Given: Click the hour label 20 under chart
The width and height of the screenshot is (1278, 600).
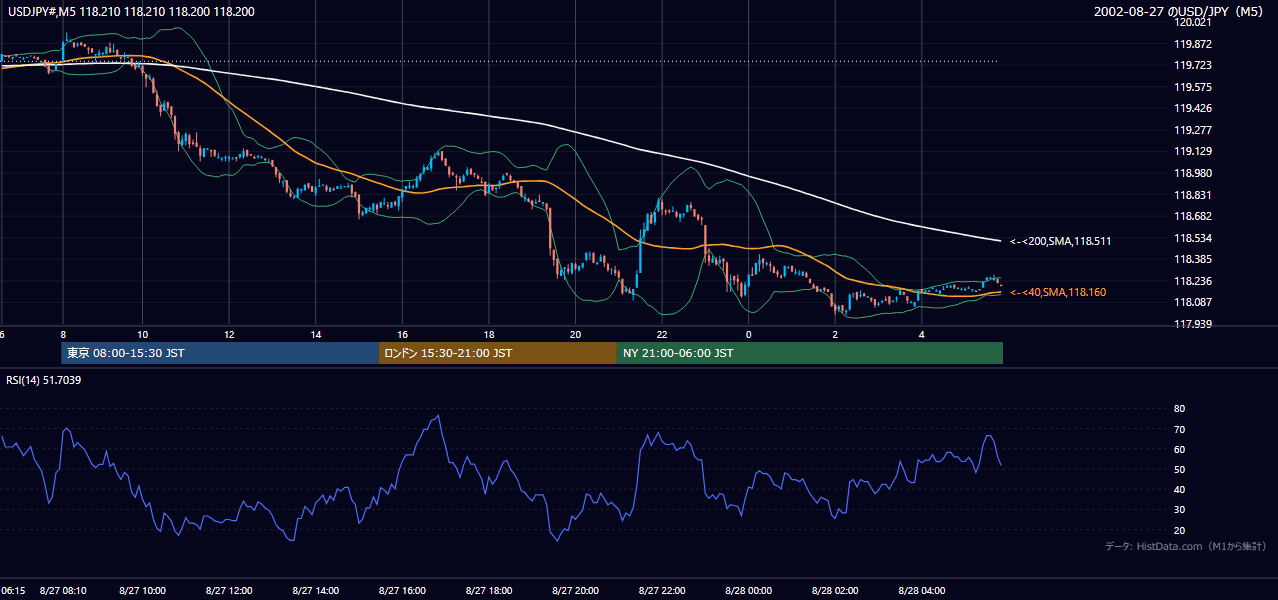Looking at the screenshot, I should (x=575, y=335).
